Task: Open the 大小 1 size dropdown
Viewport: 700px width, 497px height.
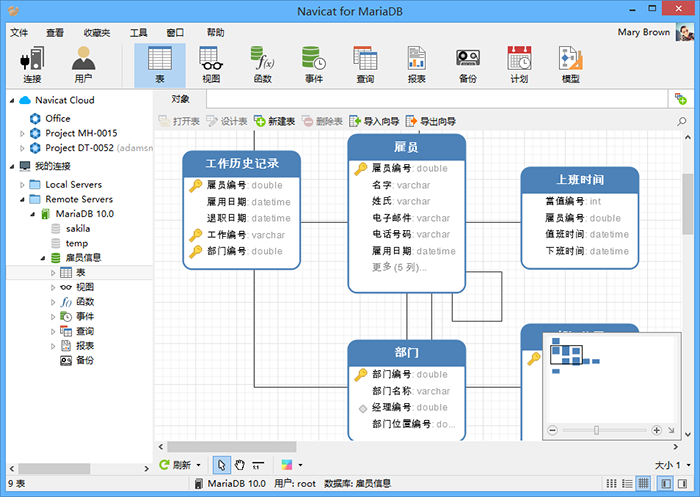Action: [x=673, y=465]
